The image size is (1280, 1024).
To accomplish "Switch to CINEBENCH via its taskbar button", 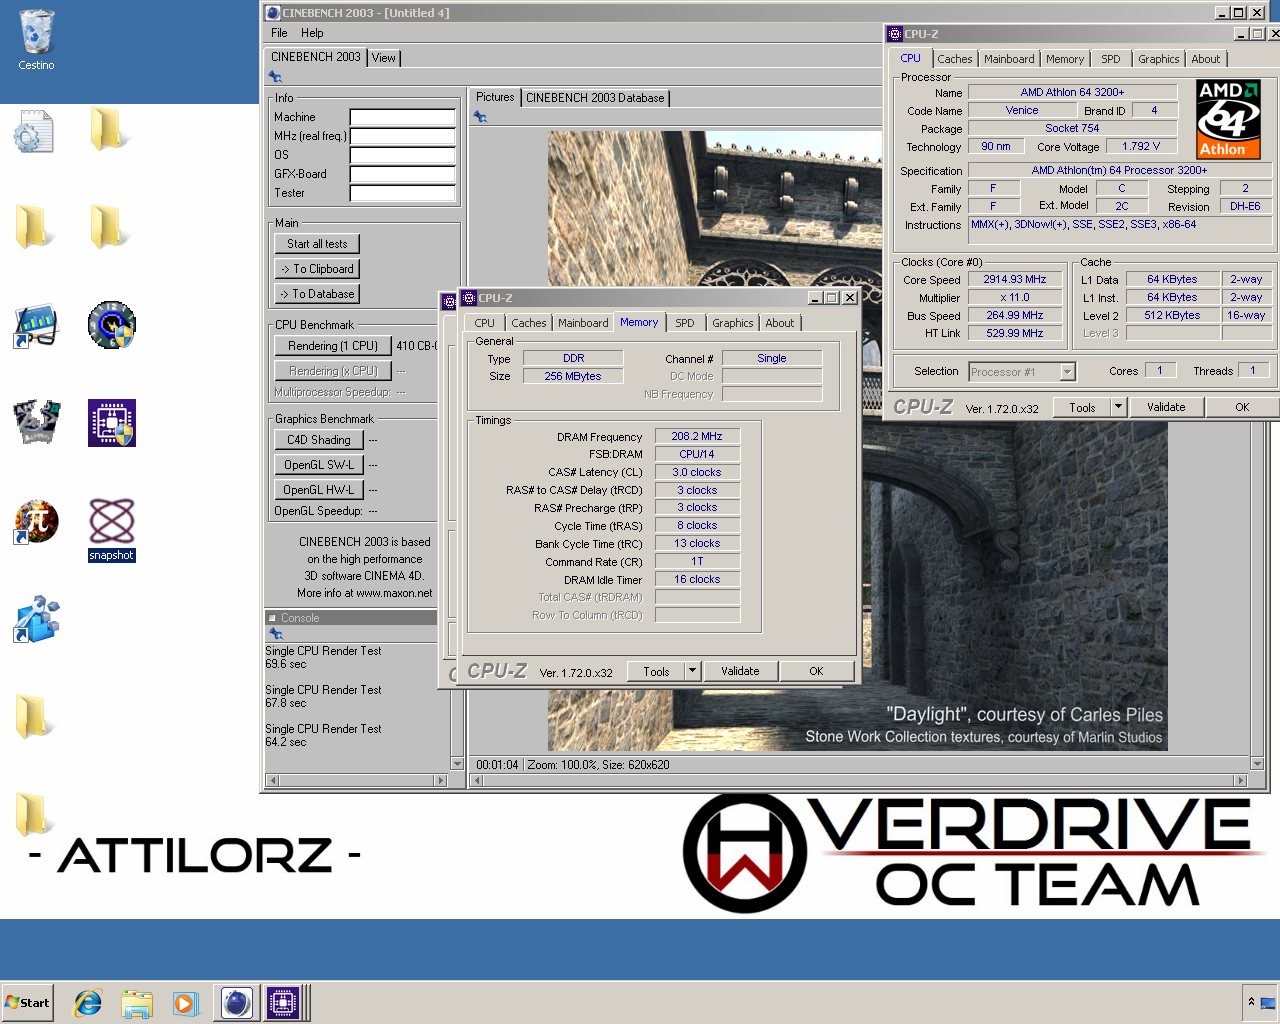I will 237,1003.
